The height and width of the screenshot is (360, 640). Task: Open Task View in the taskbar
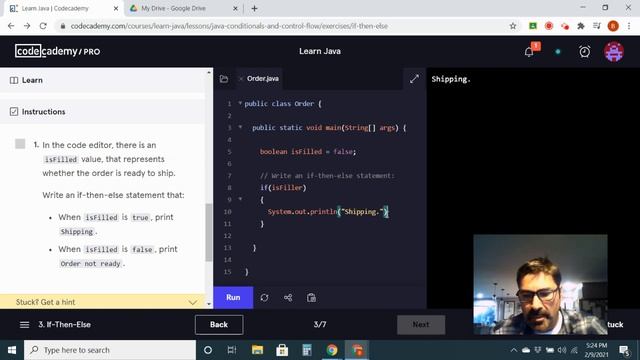232,350
